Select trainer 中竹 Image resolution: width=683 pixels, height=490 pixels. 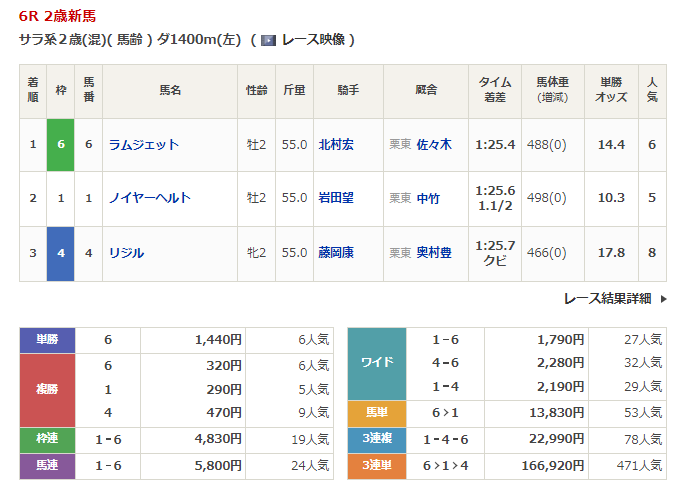tap(428, 199)
